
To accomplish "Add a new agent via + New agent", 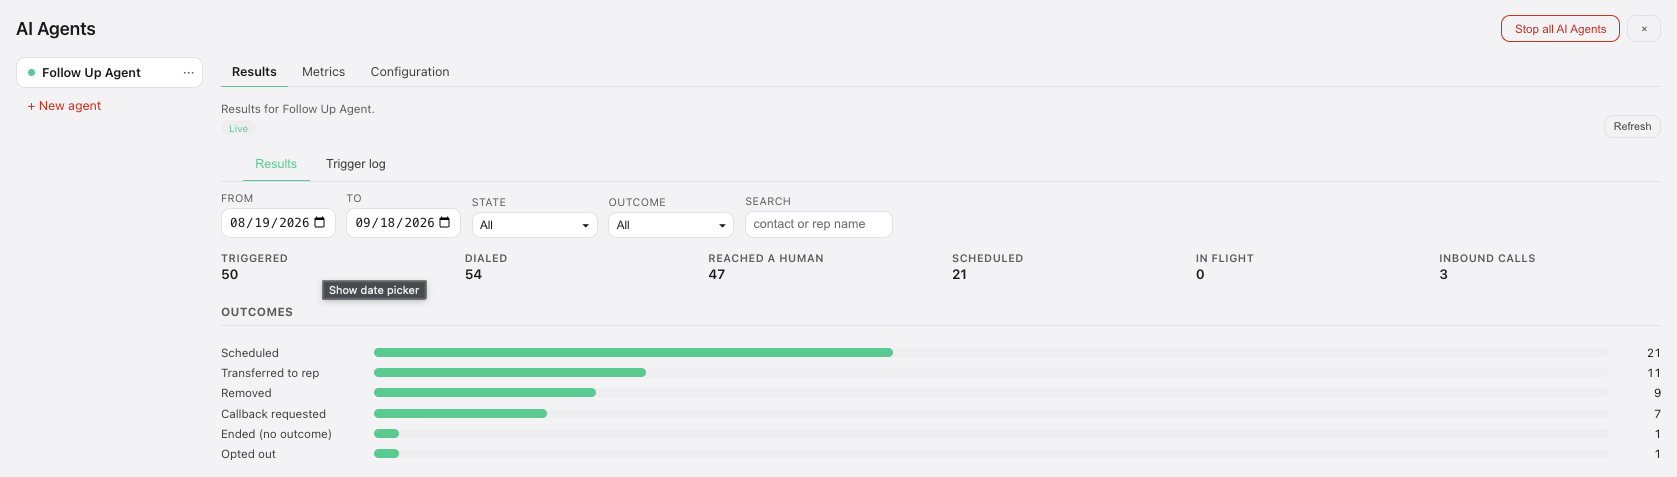I will point(64,106).
